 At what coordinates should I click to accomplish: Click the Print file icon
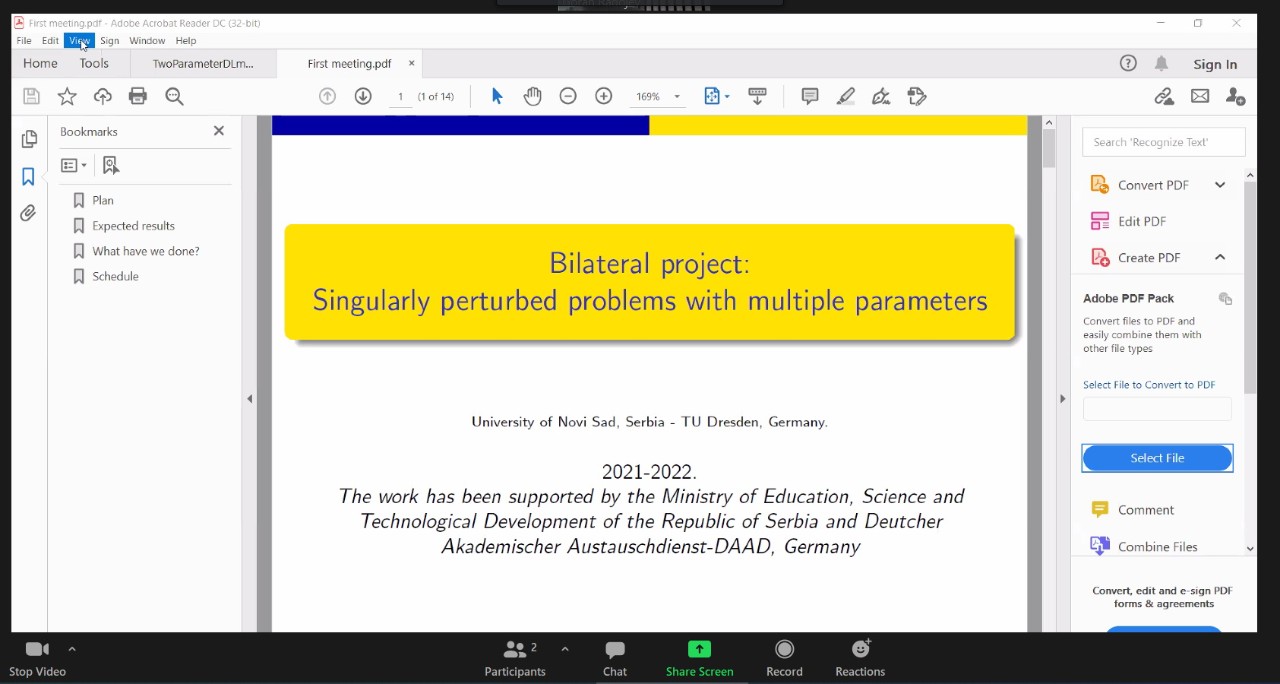point(138,96)
